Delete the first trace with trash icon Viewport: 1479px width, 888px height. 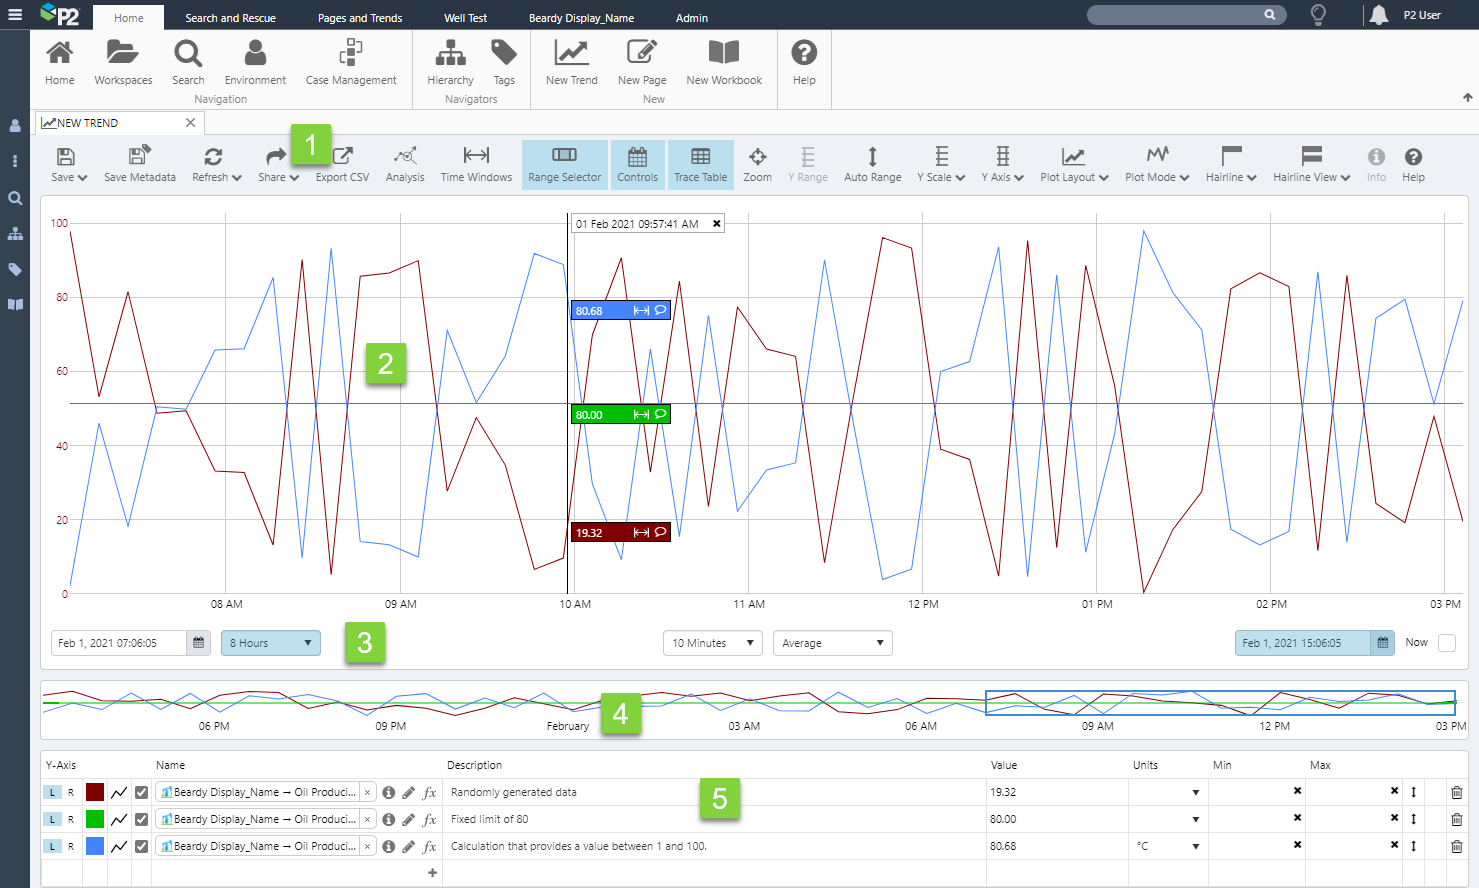1456,792
